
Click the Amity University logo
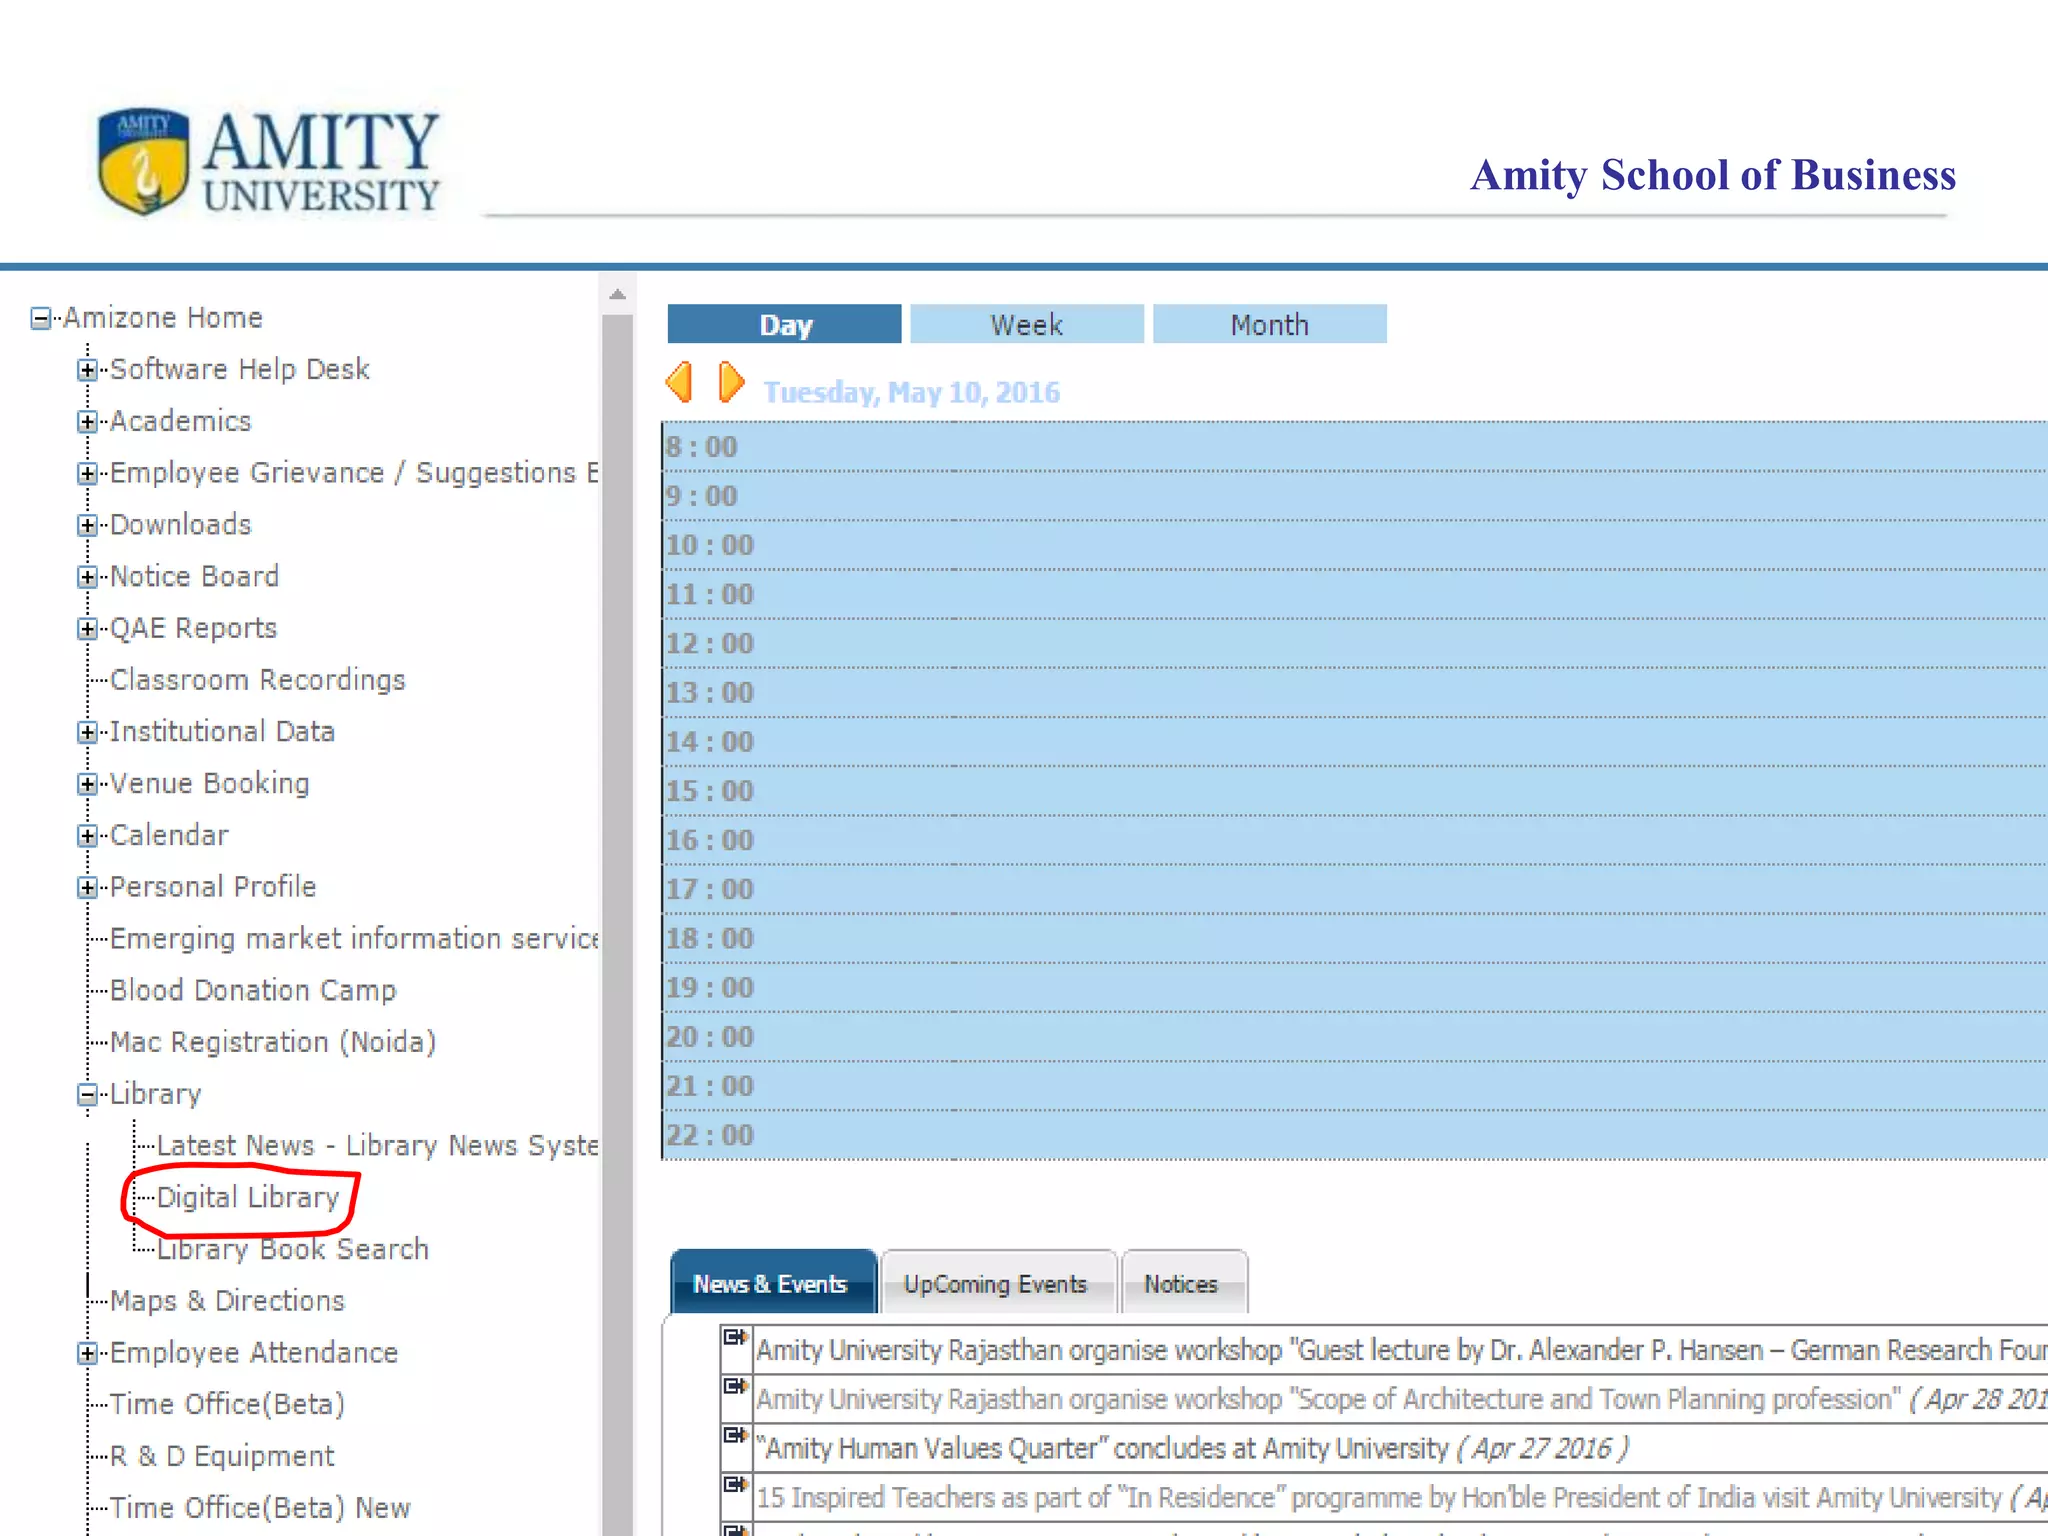[x=268, y=162]
